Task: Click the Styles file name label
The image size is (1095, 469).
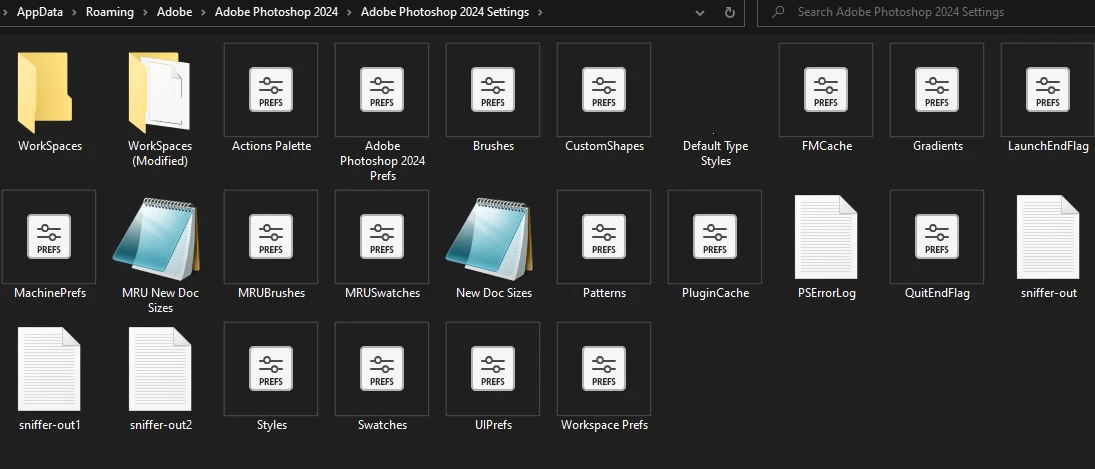Action: 272,425
